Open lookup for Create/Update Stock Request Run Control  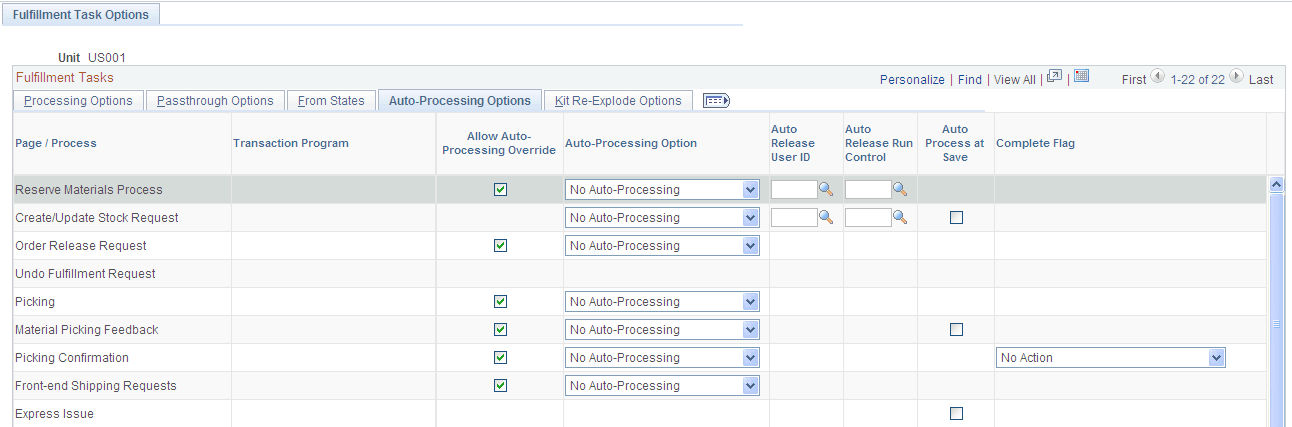coord(900,217)
